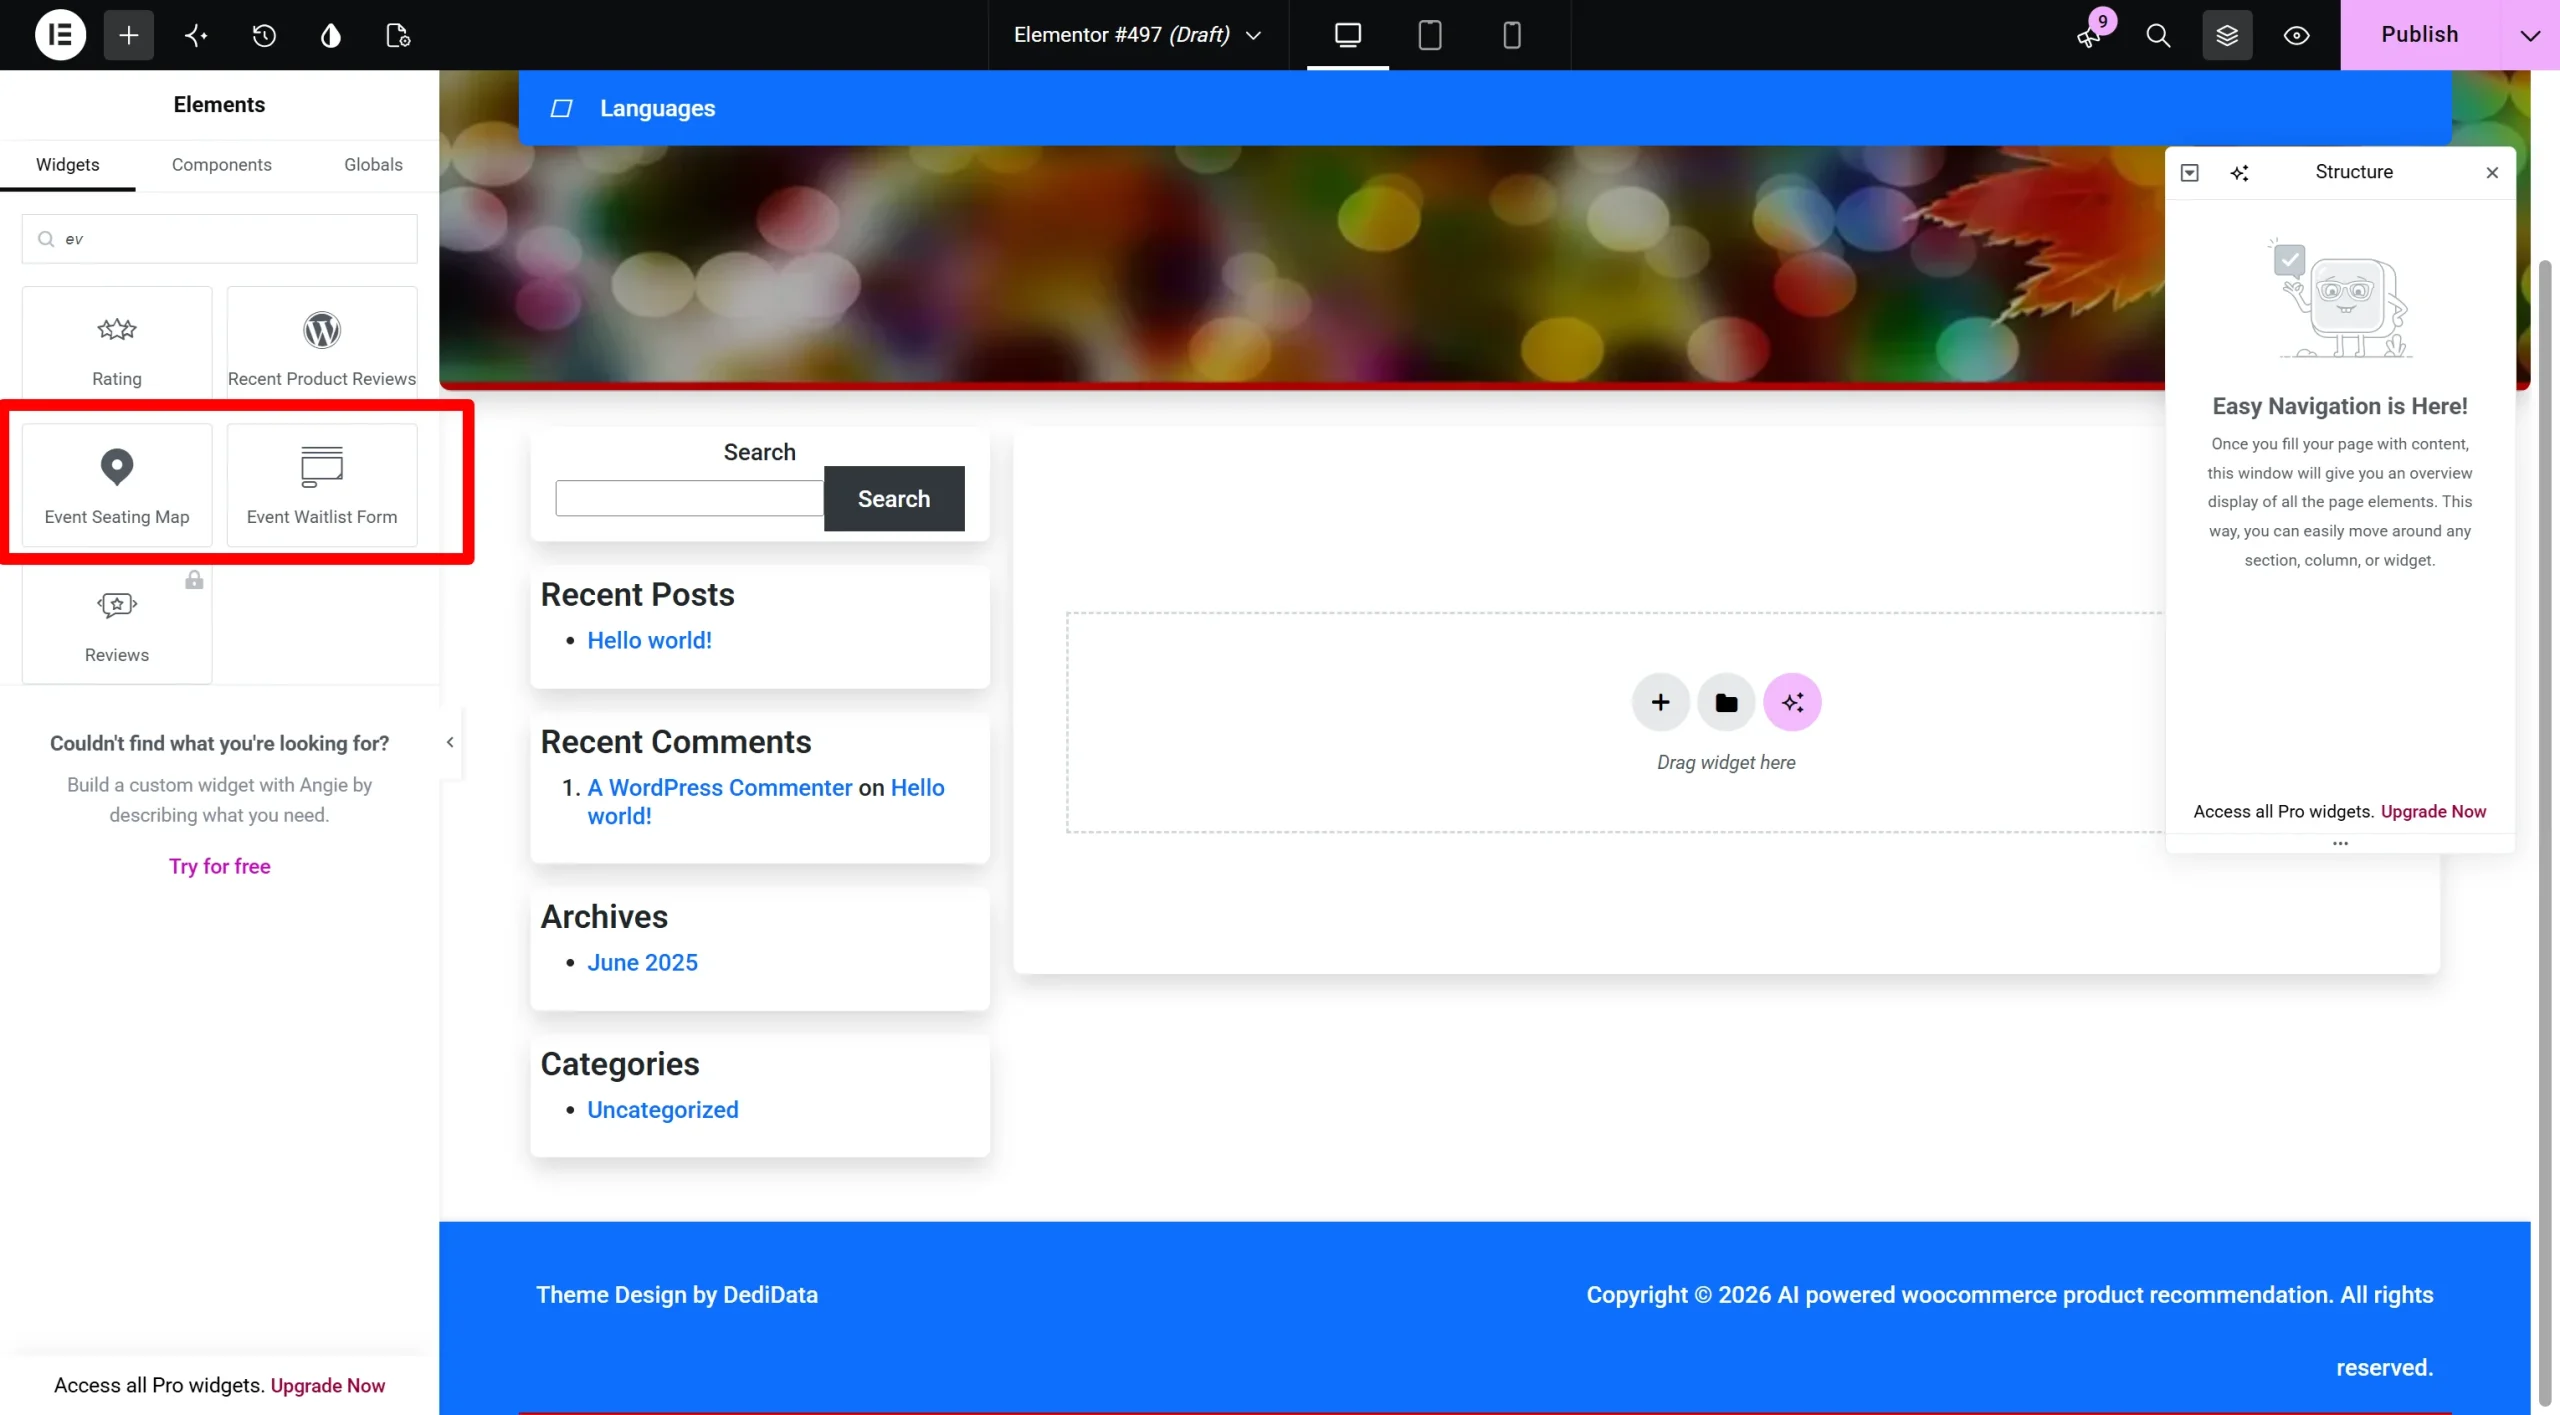Toggle the Structure layers icon
The width and height of the screenshot is (2560, 1415).
tap(2227, 35)
